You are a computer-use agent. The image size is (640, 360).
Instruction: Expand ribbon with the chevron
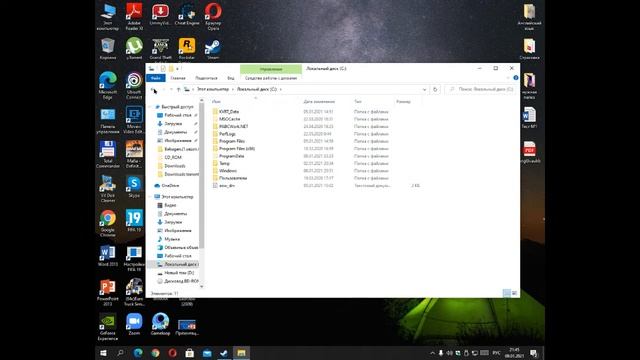[508, 78]
